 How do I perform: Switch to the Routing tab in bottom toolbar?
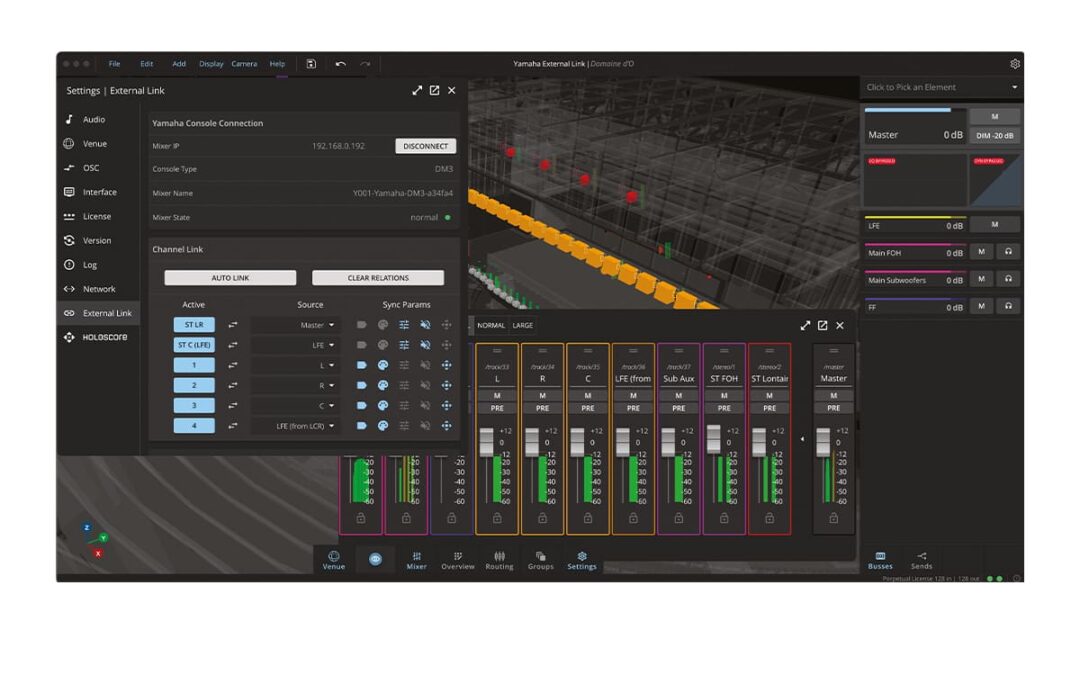(x=499, y=561)
